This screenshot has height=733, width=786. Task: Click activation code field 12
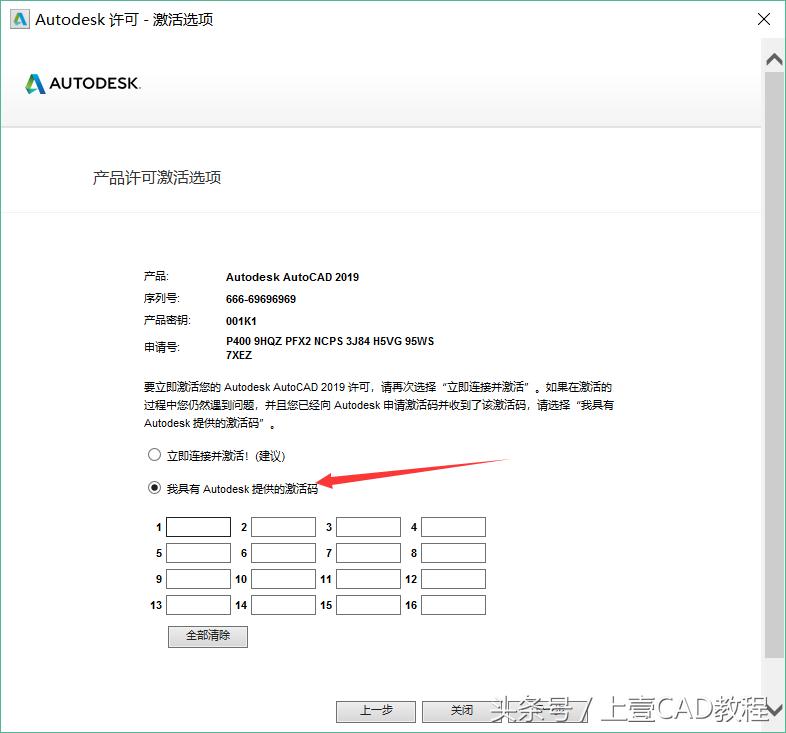point(453,579)
